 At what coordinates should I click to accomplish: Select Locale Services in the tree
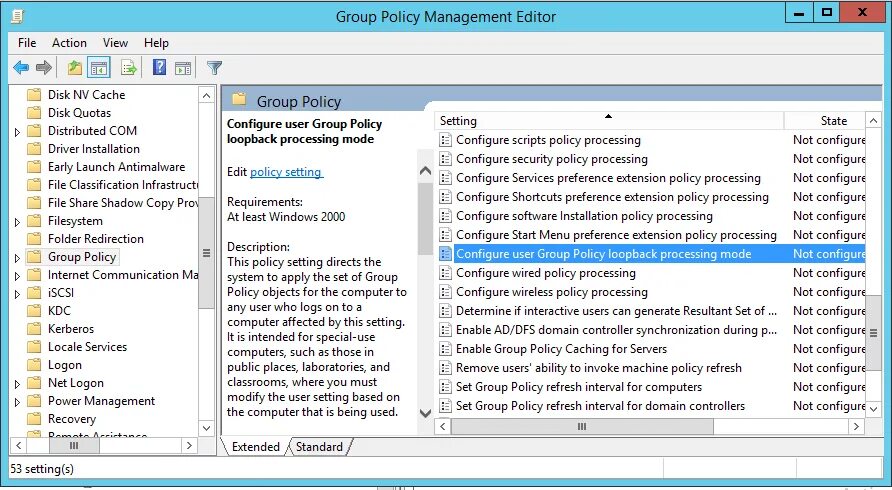[x=87, y=347]
